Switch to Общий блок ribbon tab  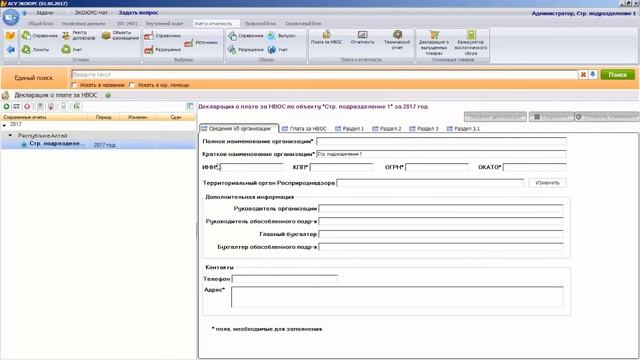click(x=40, y=24)
